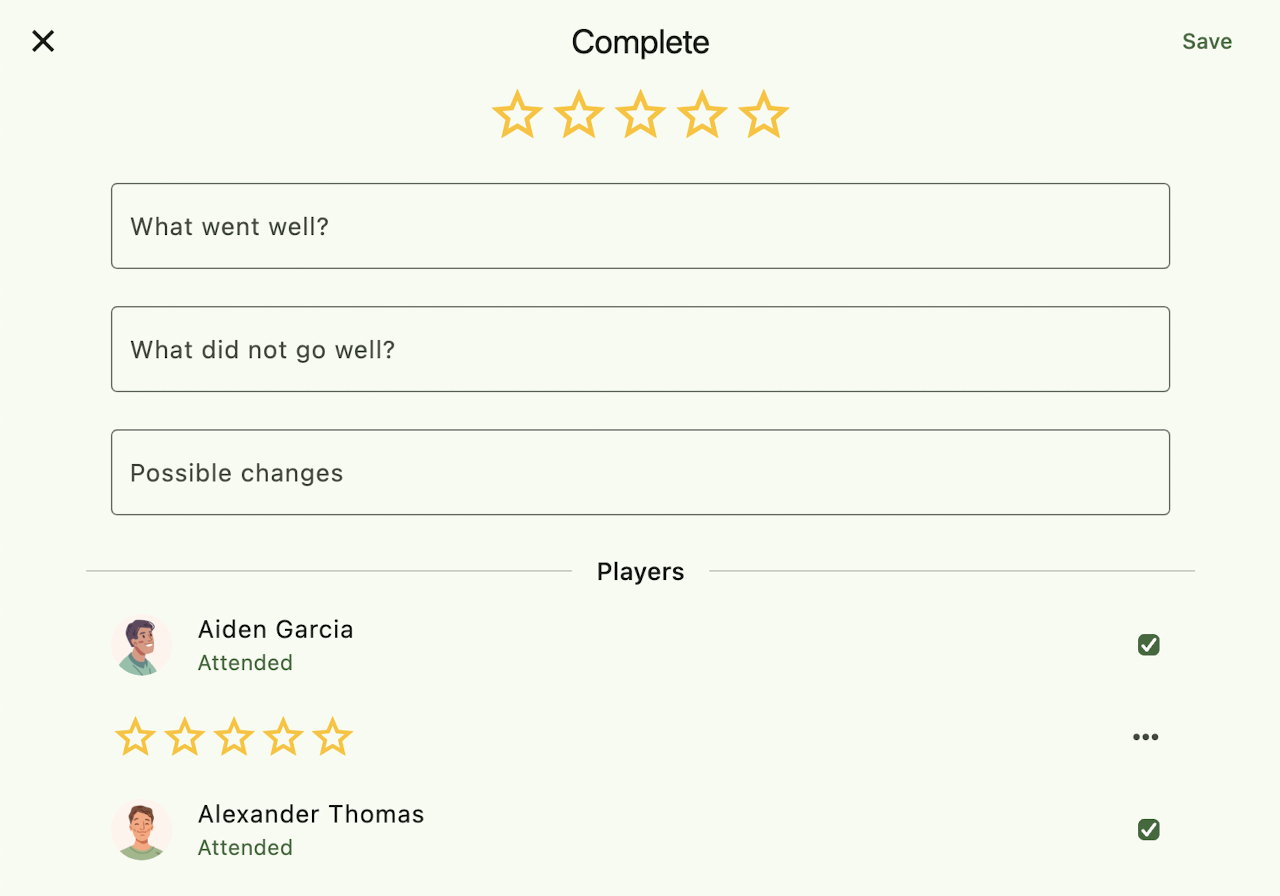Viewport: 1280px width, 896px height.
Task: Rate Aiden Garcia four stars
Action: pos(283,738)
